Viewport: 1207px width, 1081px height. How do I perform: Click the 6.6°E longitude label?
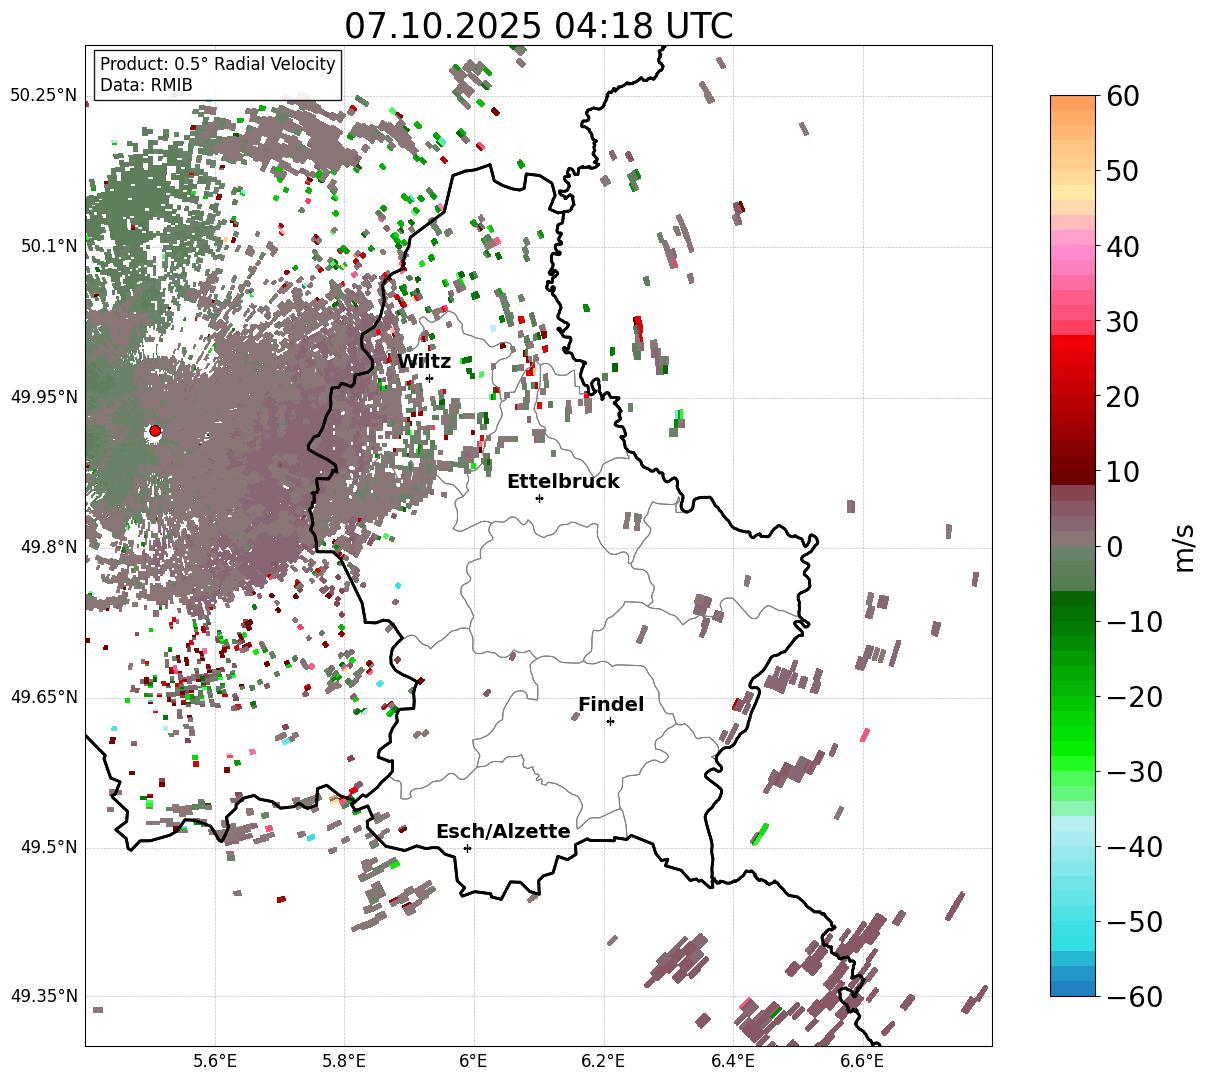tap(863, 1061)
